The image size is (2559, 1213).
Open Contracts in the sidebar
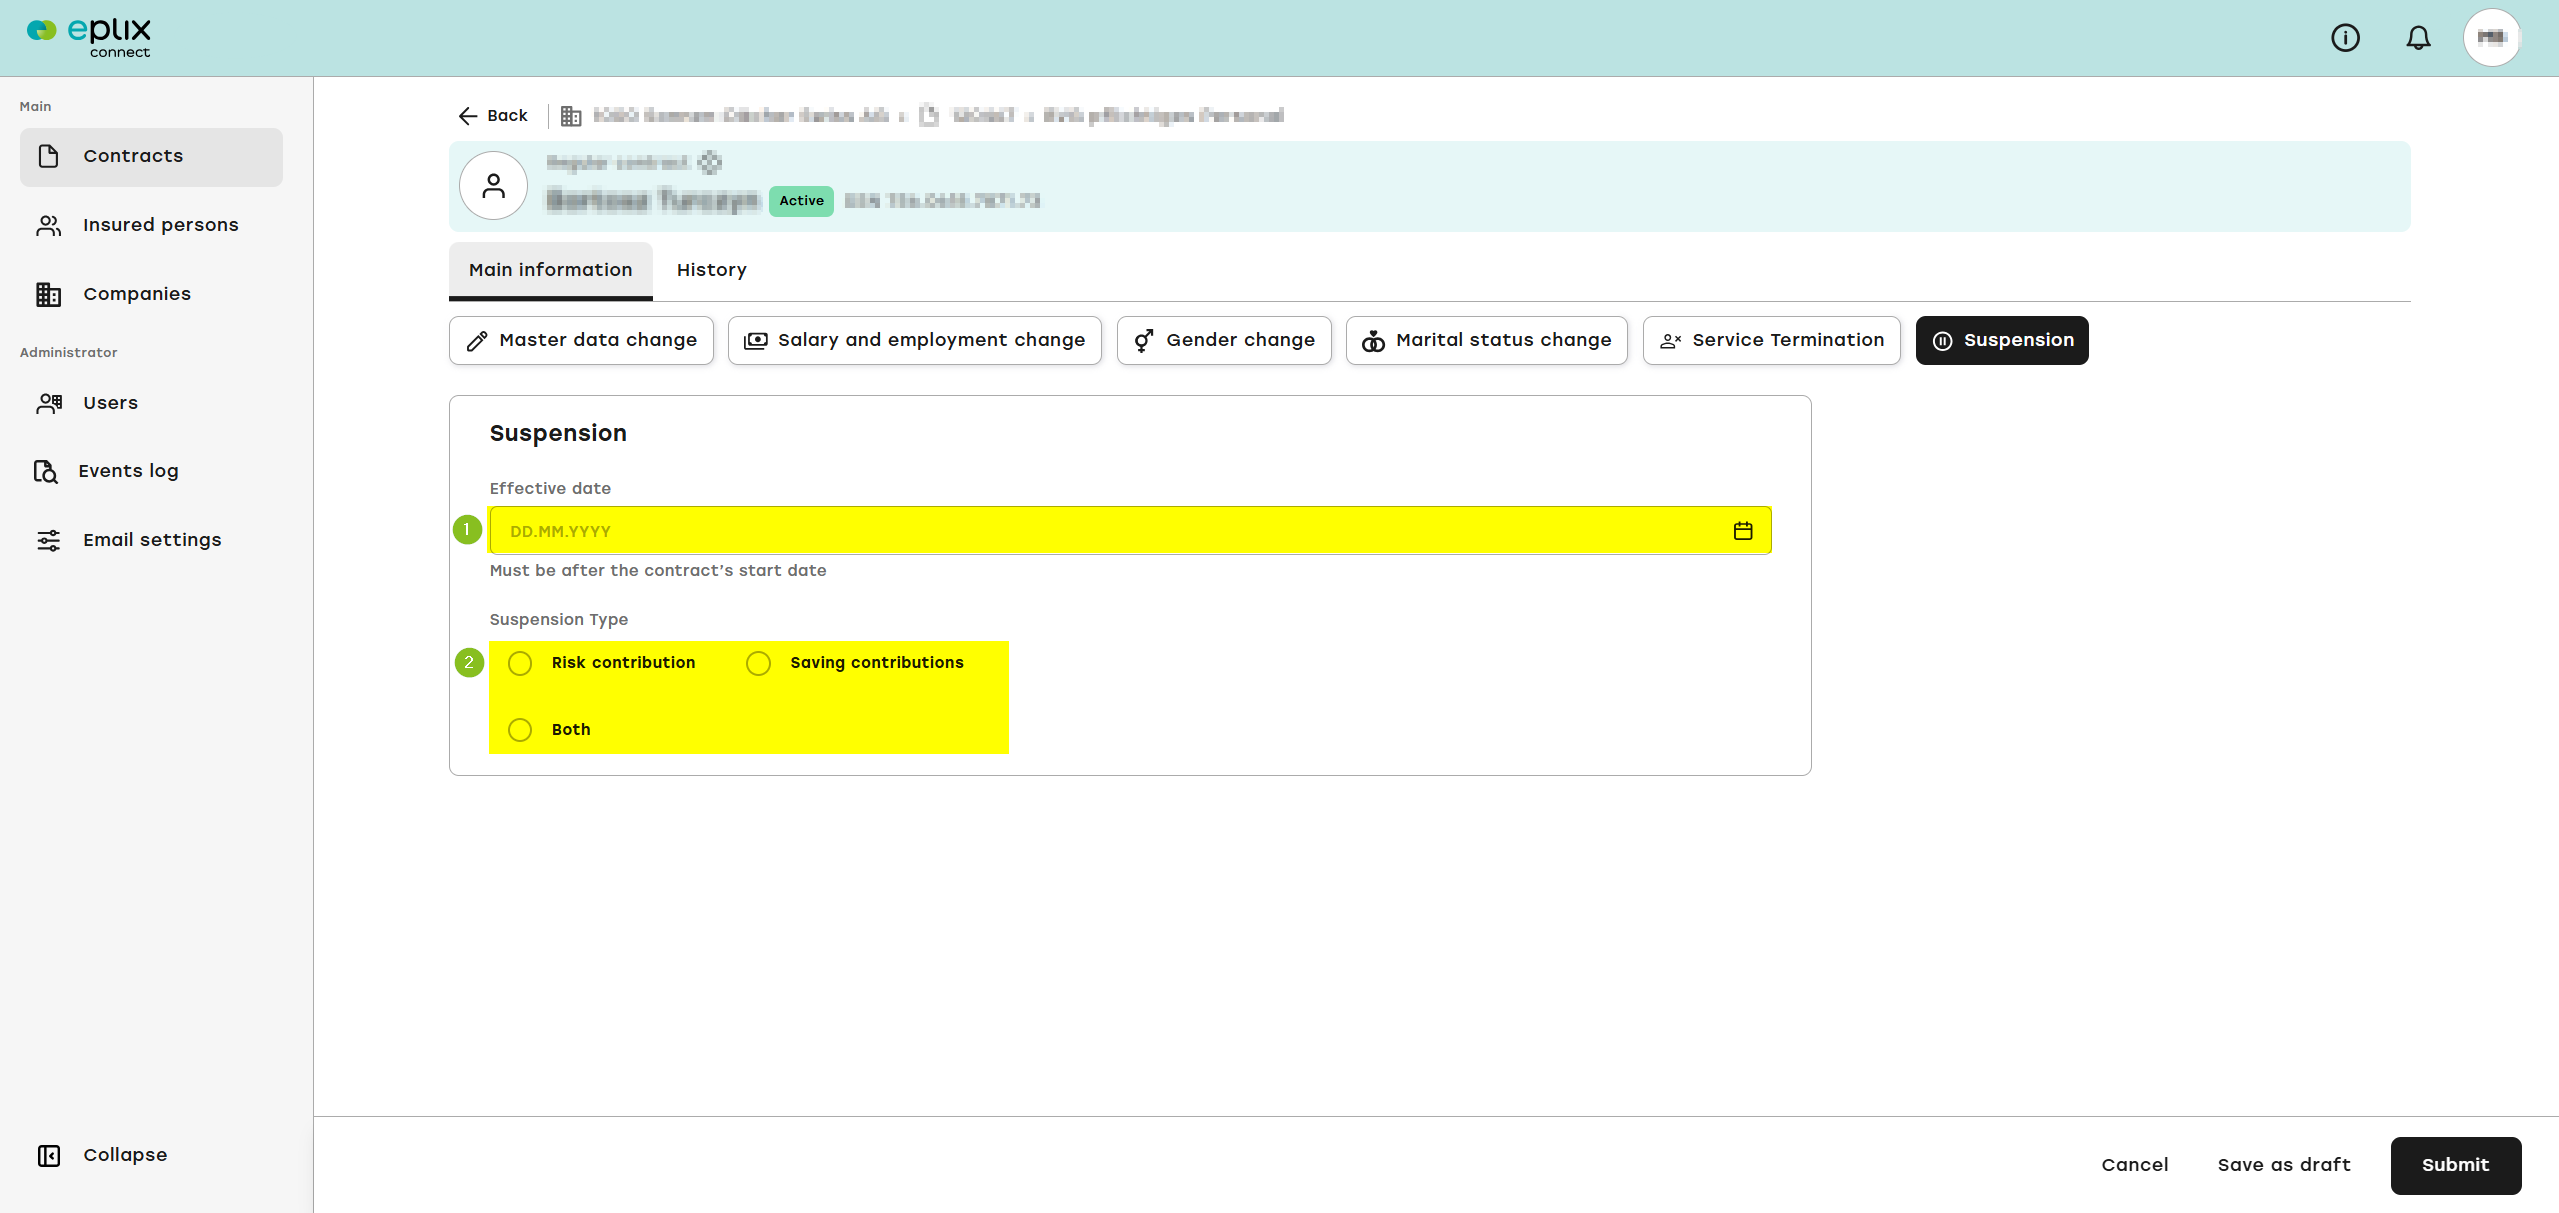tap(151, 156)
